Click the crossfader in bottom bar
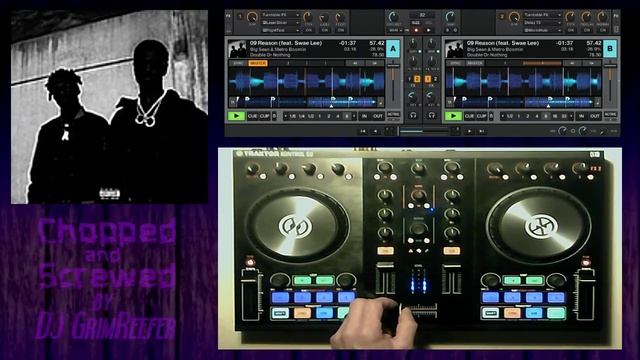The image size is (640, 360). [x=423, y=131]
